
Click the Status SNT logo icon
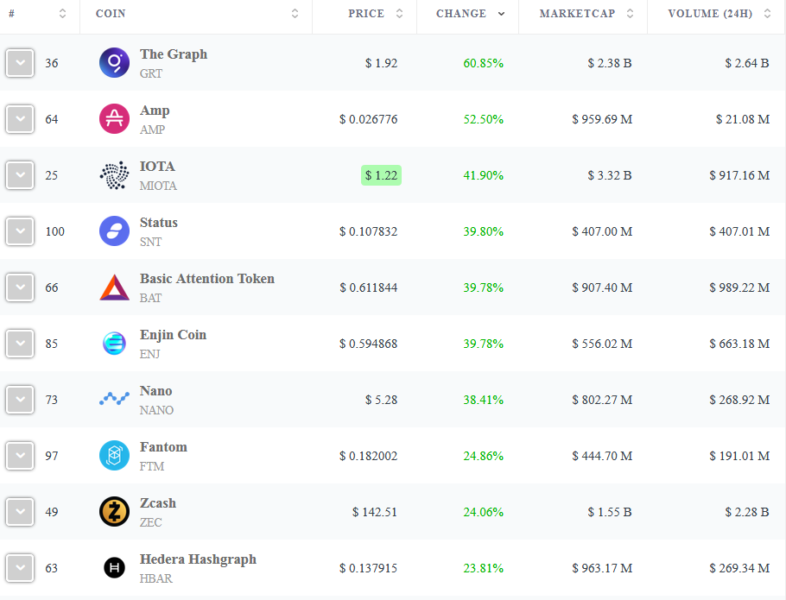coord(114,231)
